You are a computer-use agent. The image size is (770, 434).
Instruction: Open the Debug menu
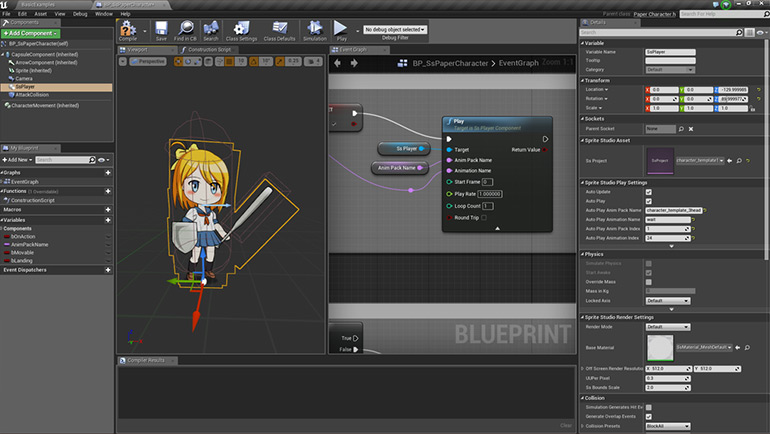point(80,14)
